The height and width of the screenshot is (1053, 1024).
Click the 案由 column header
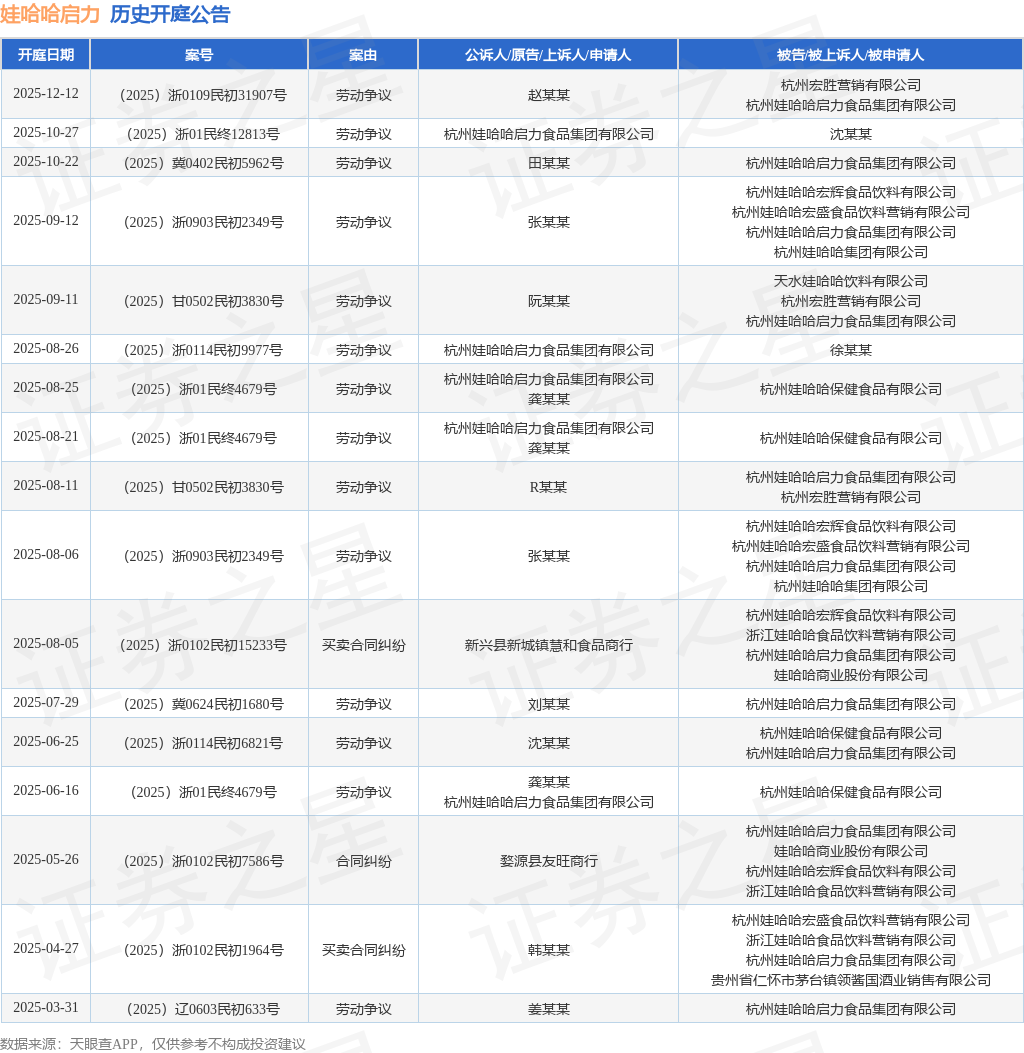pos(363,54)
